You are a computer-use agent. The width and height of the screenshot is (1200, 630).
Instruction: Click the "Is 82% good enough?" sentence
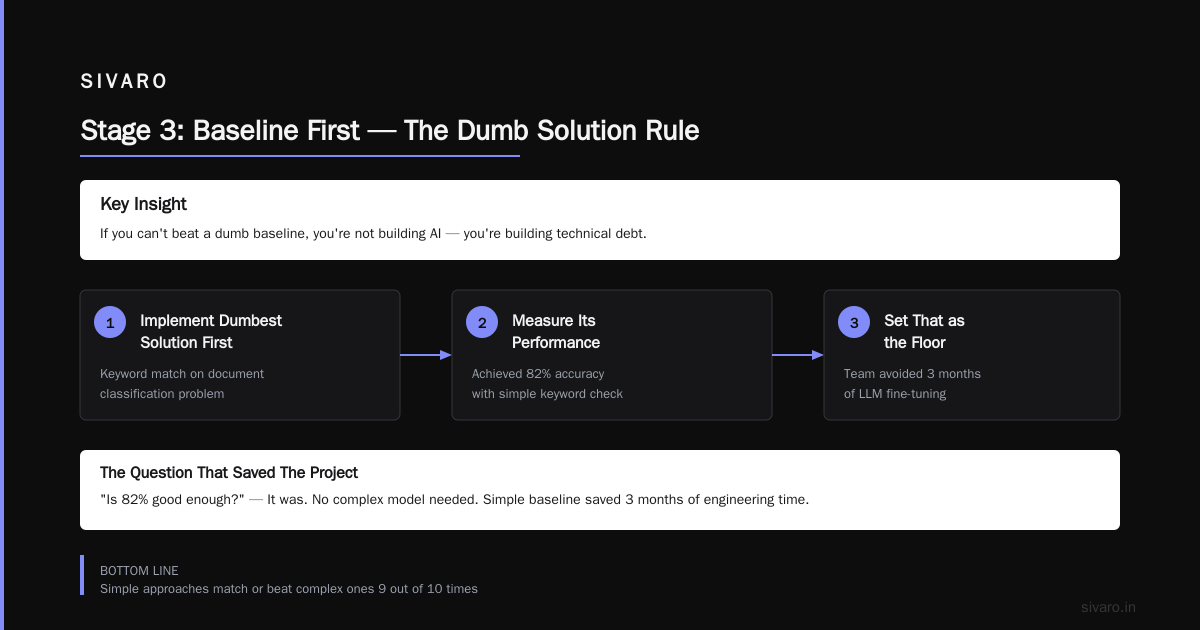(454, 500)
